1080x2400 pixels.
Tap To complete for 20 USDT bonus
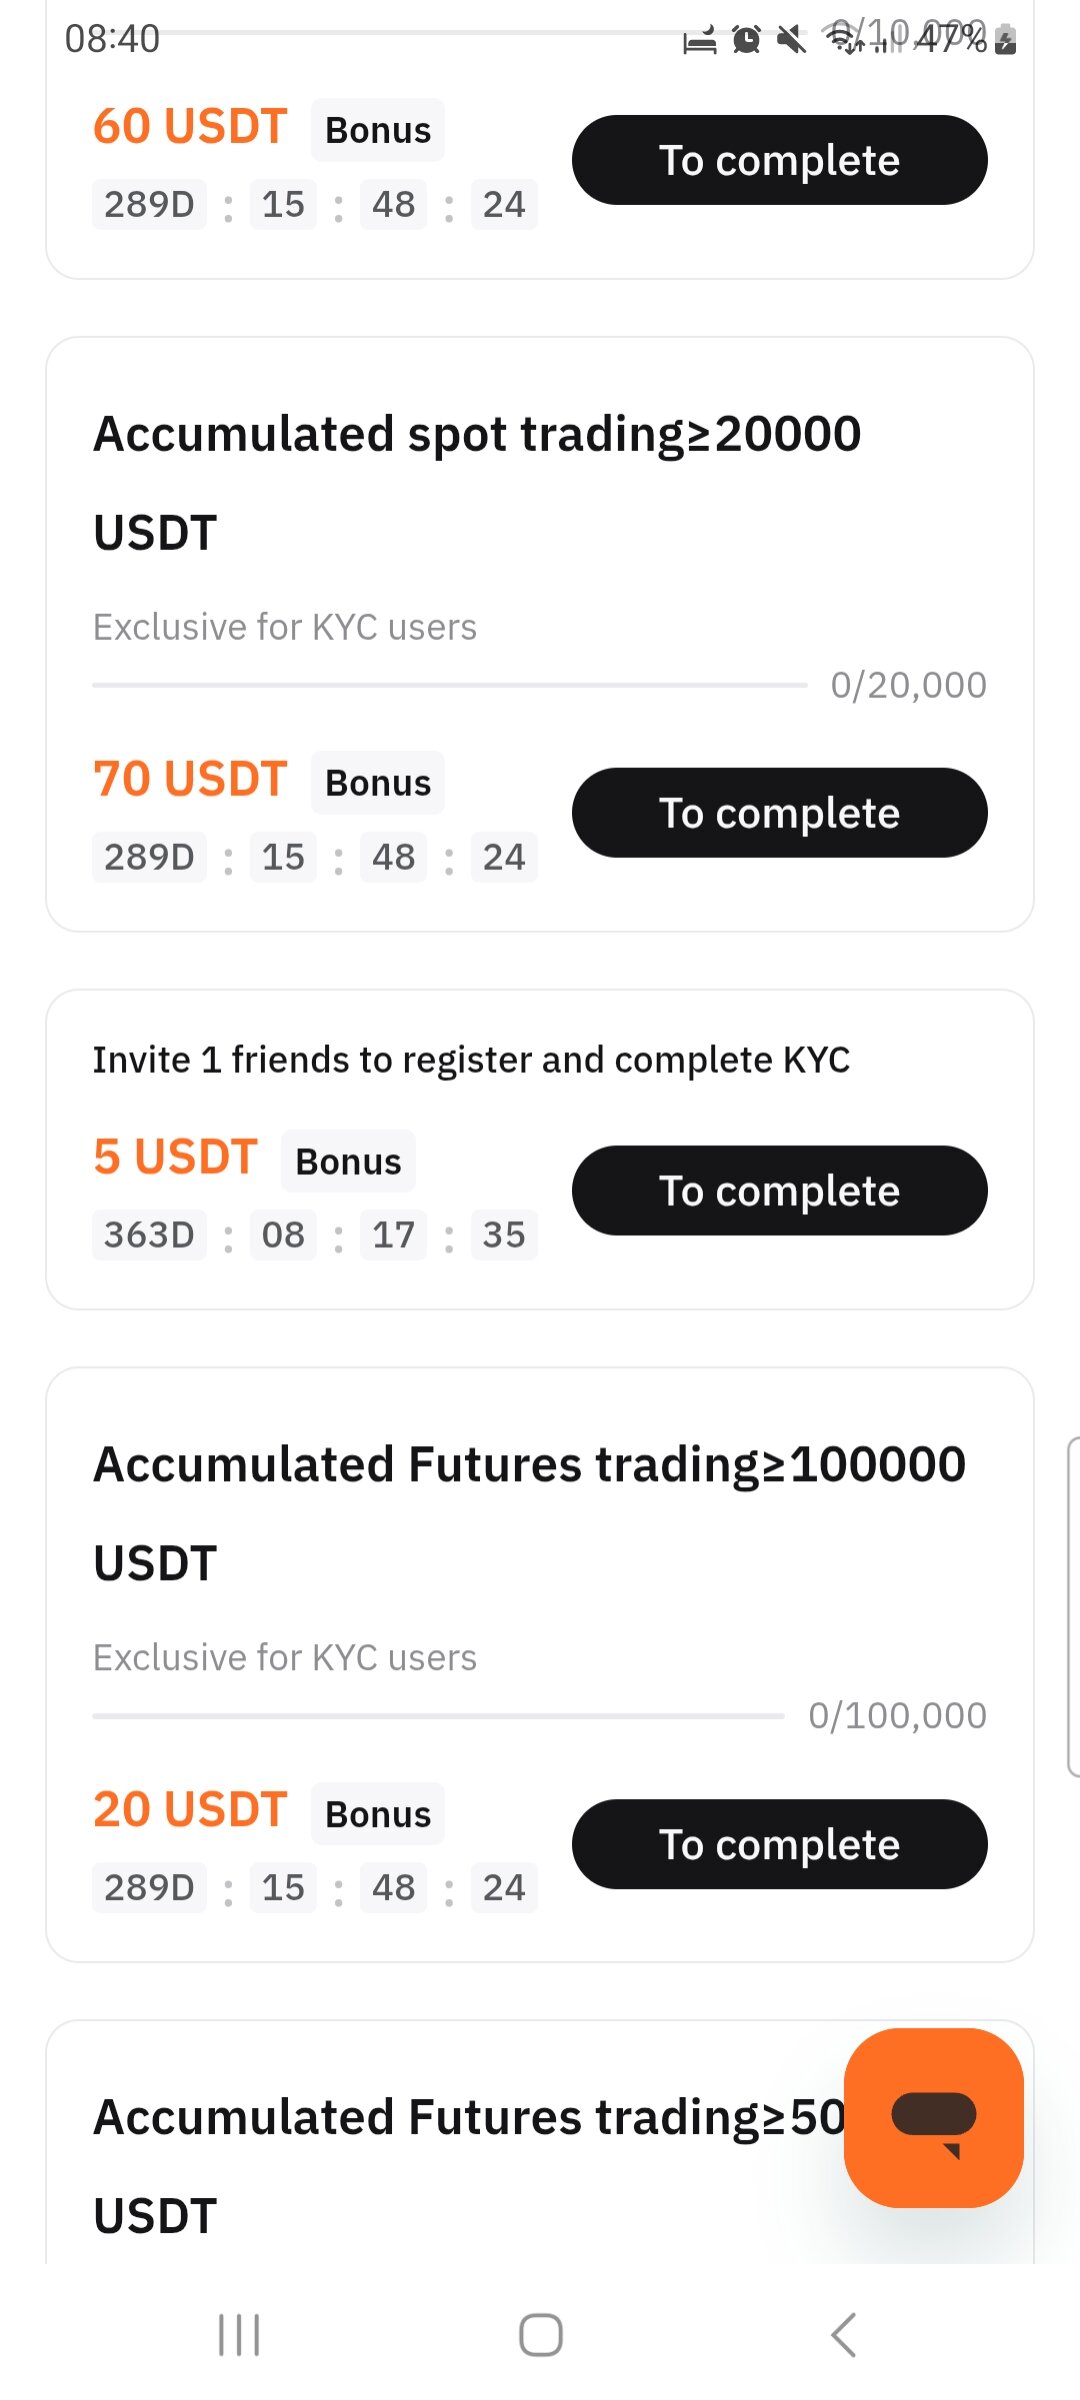tap(779, 1843)
